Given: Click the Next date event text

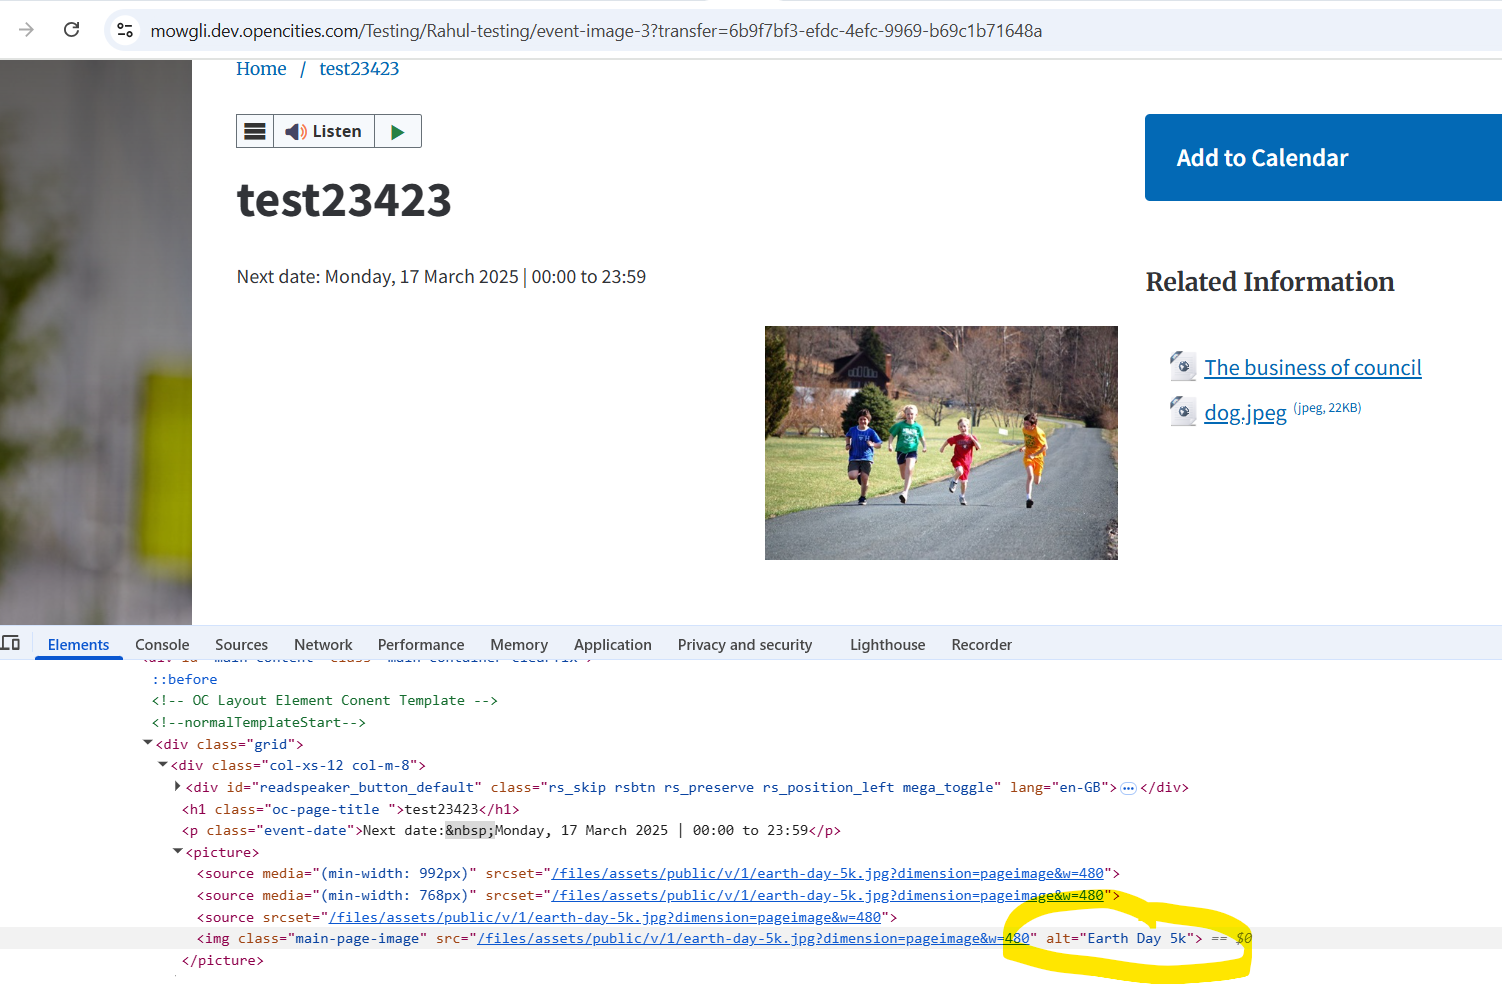Looking at the screenshot, I should point(441,277).
